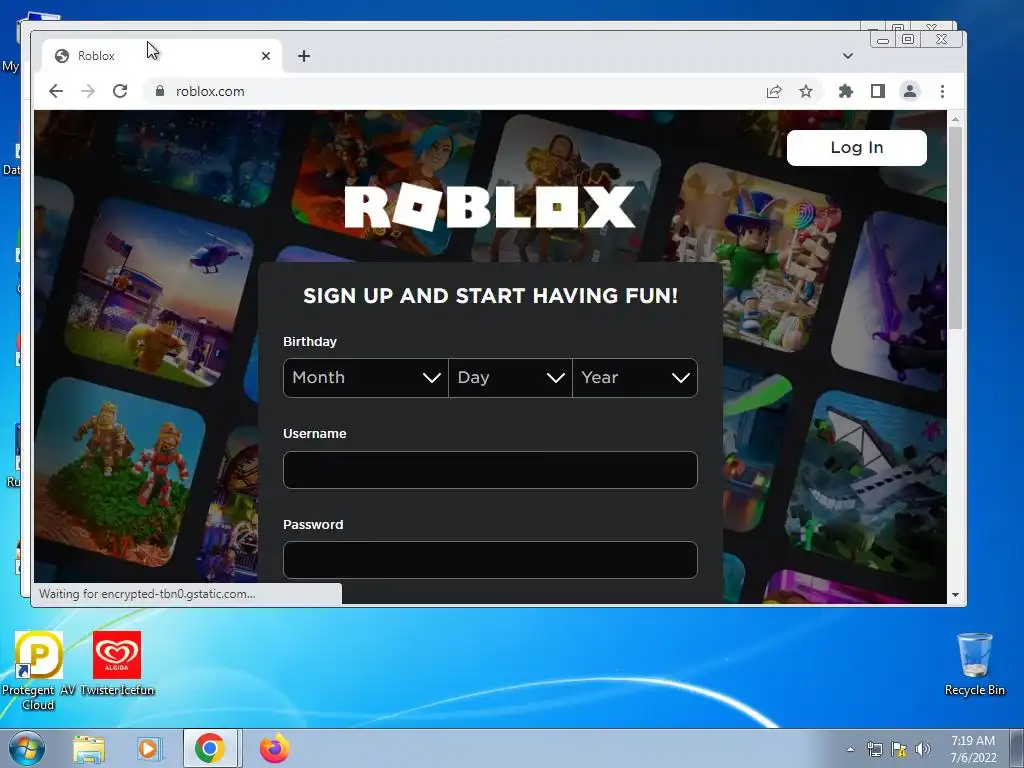Open the Year birthday dropdown
The width and height of the screenshot is (1024, 768).
pos(635,377)
